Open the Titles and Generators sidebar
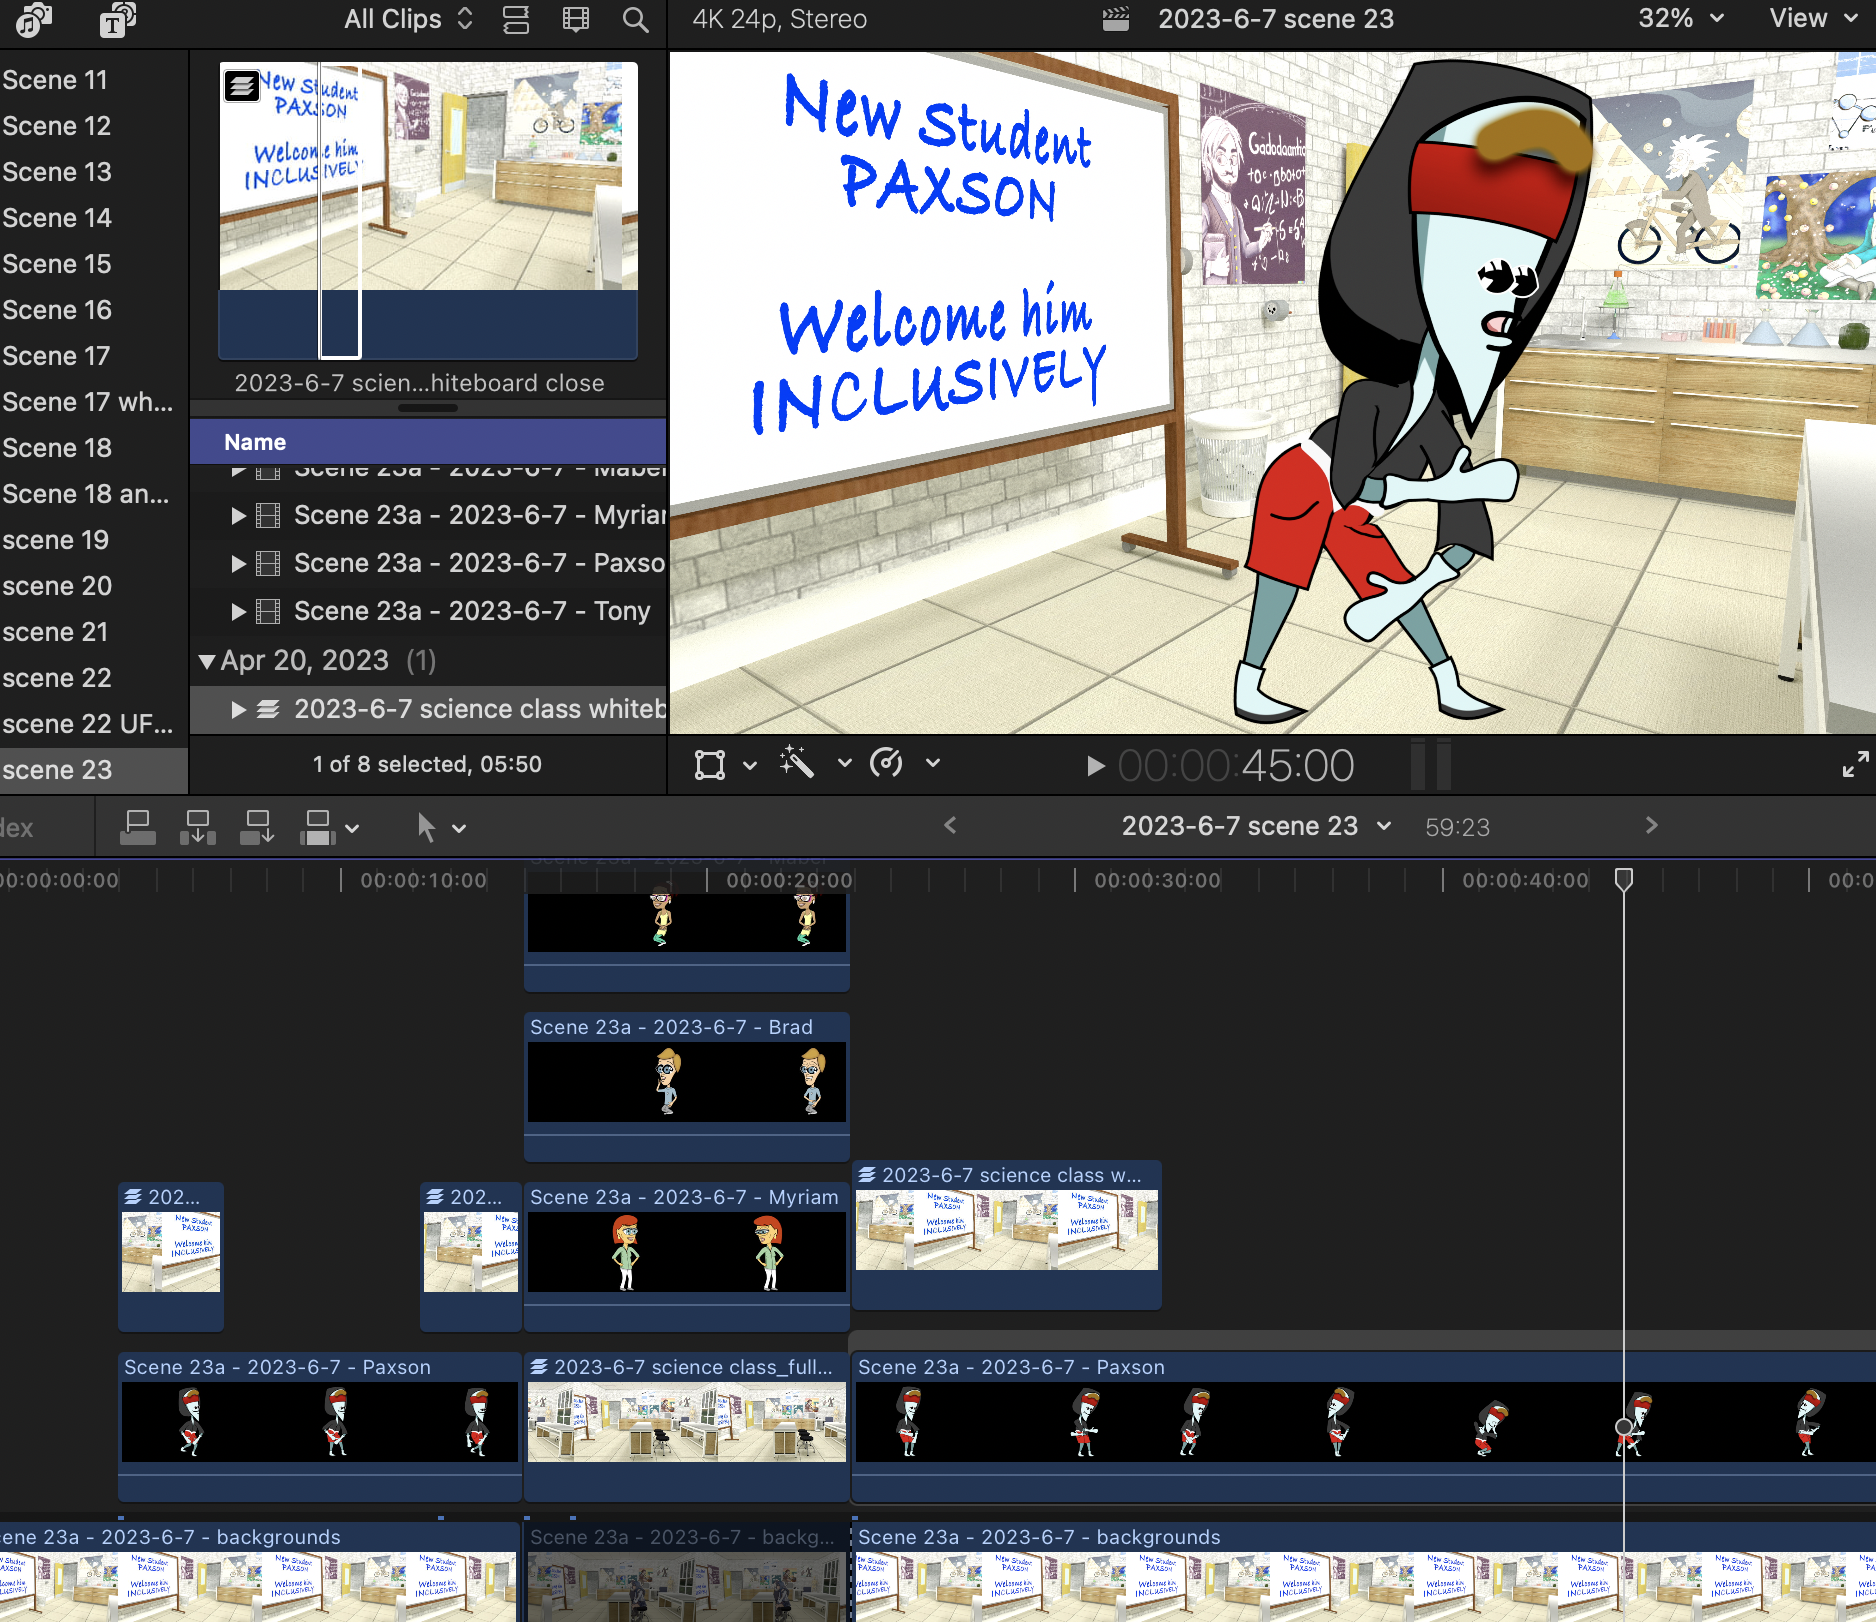The image size is (1876, 1622). pos(117,19)
